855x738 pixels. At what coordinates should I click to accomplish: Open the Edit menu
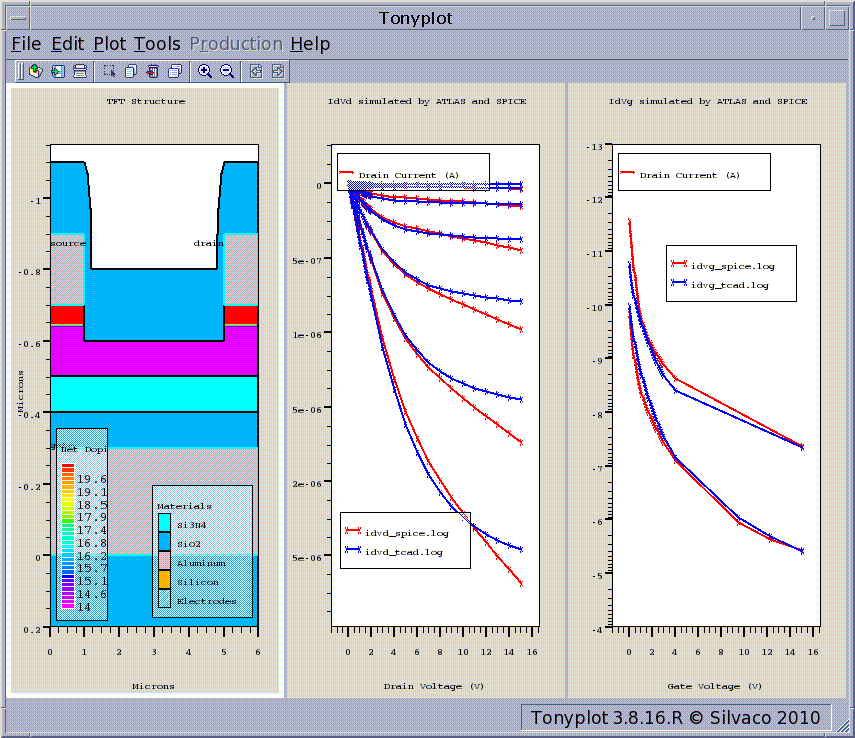[68, 44]
